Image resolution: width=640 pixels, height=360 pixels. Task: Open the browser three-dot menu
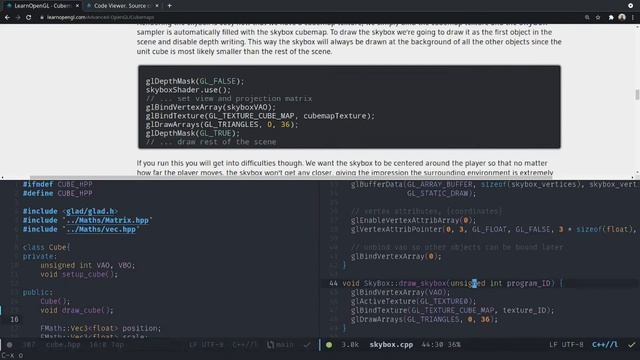[633, 18]
